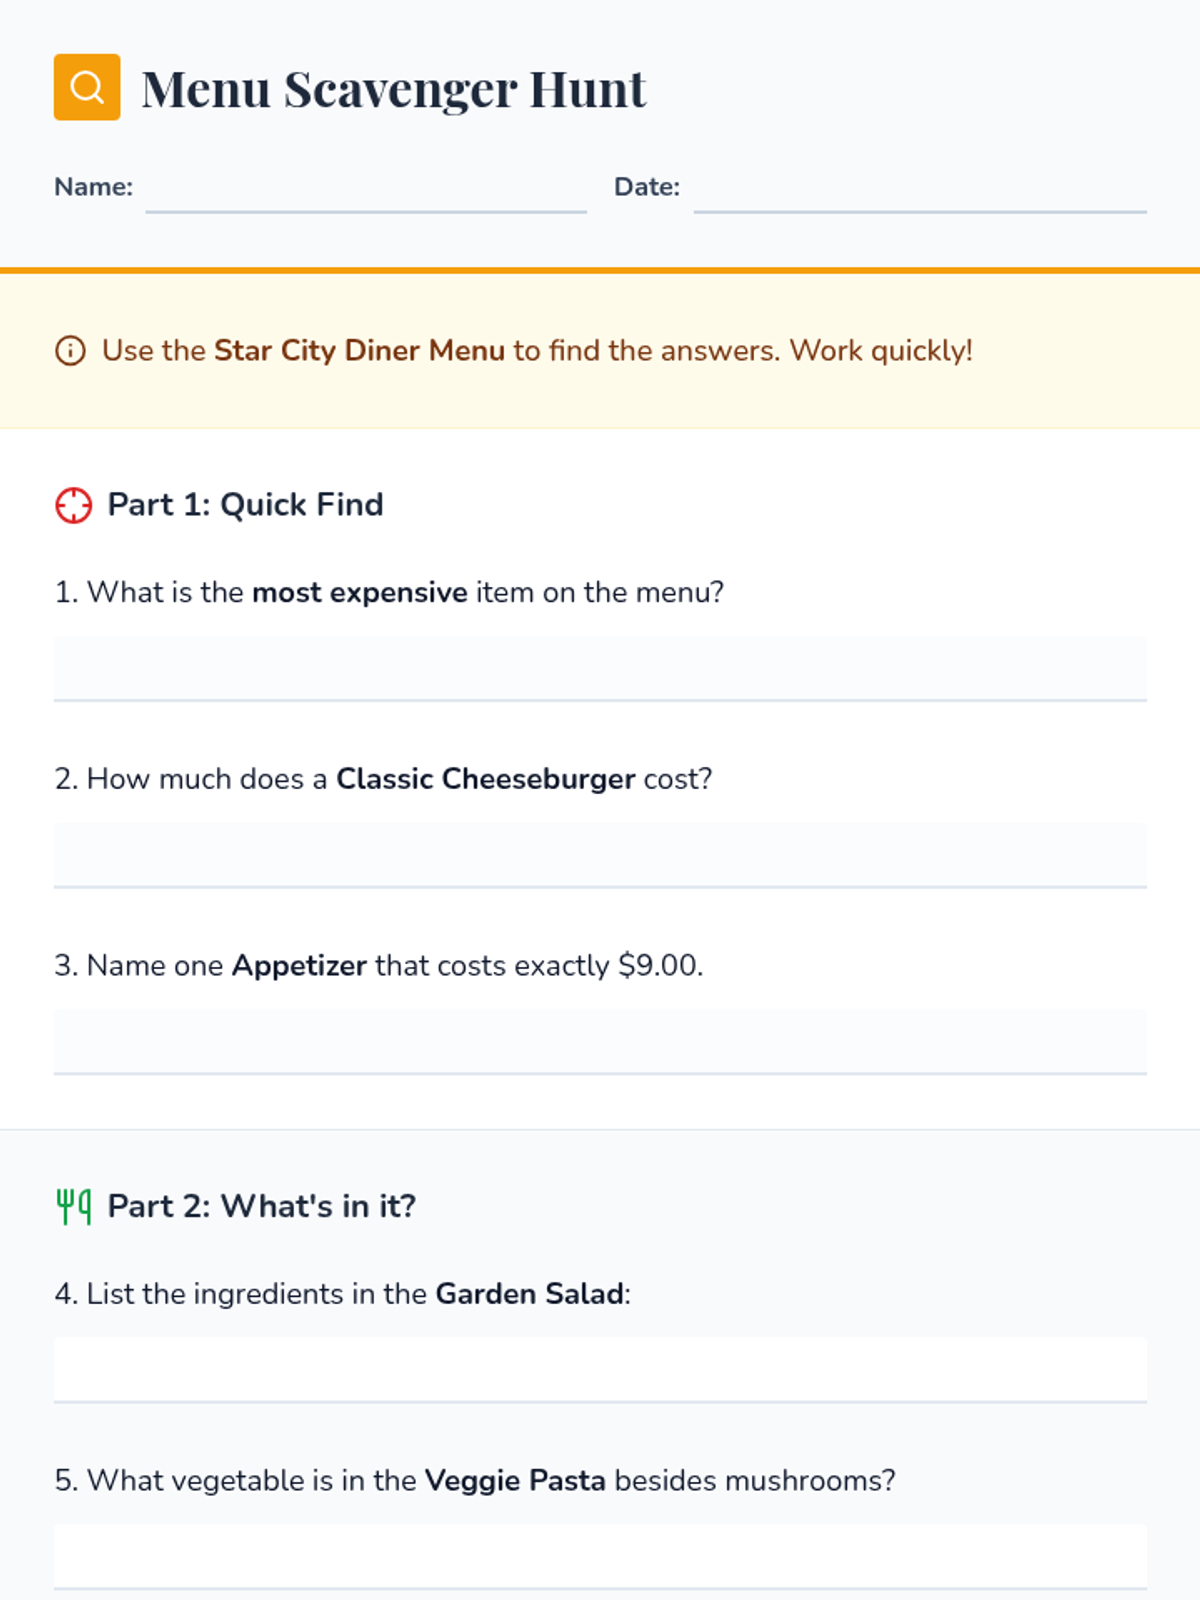Click the Part 1: Quick Find heading
This screenshot has height=1600, width=1200.
(245, 505)
